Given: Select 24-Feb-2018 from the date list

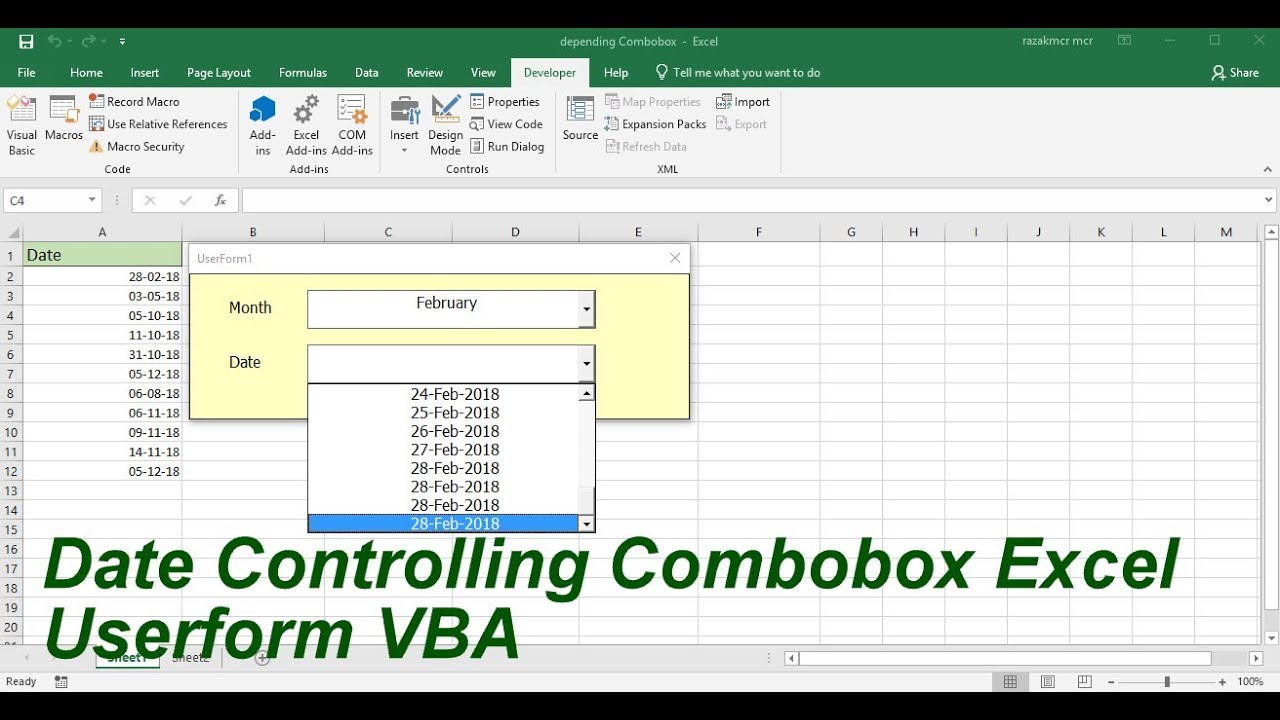Looking at the screenshot, I should click(444, 394).
